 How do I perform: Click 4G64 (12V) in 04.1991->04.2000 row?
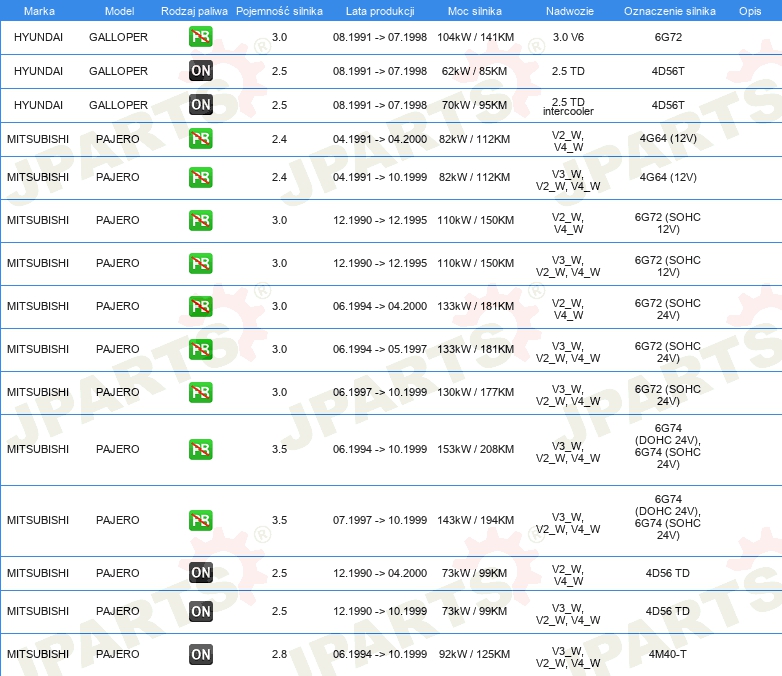point(668,138)
